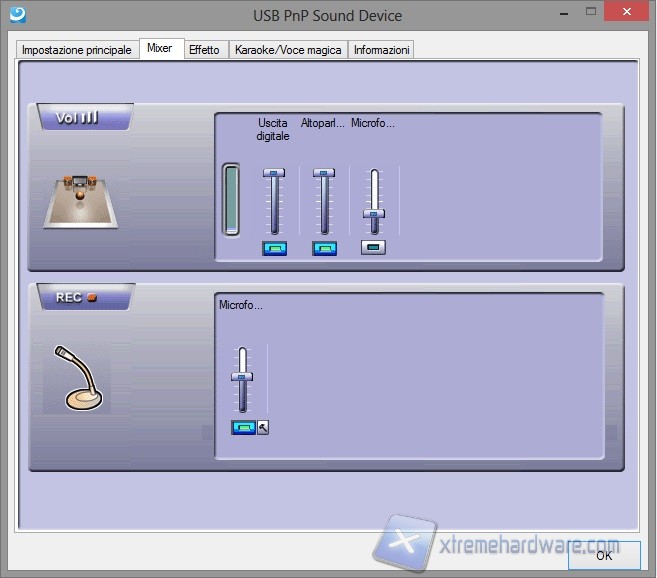Viewport: 657px width, 578px height.
Task: Enable the playback Microfono mute button
Action: (374, 247)
